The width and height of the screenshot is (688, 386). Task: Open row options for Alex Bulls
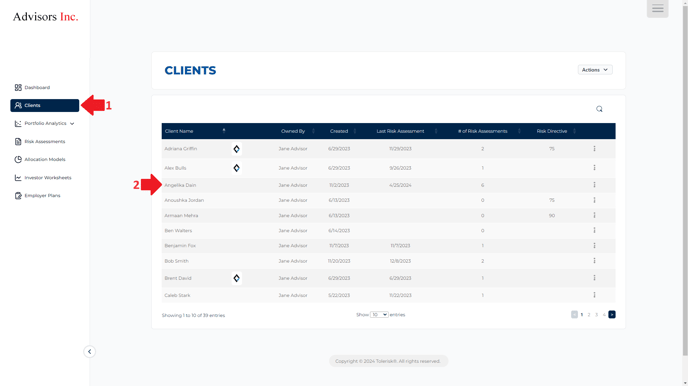[x=595, y=168]
